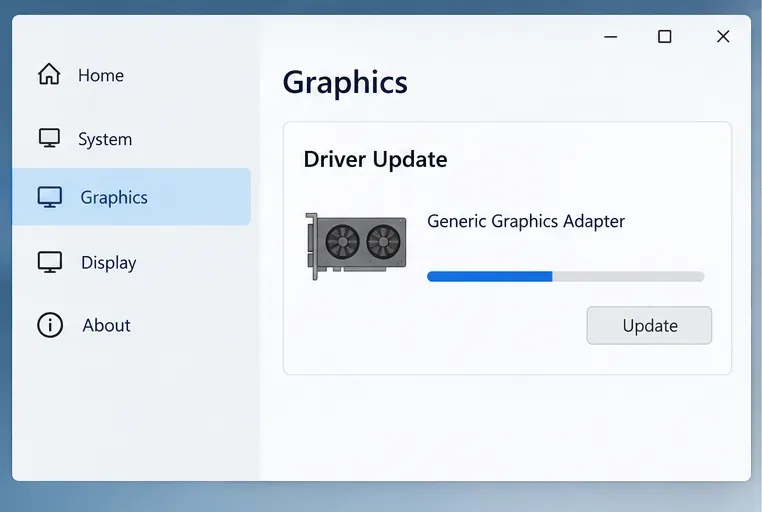The width and height of the screenshot is (762, 512).
Task: Close the settings window
Action: coord(723,36)
